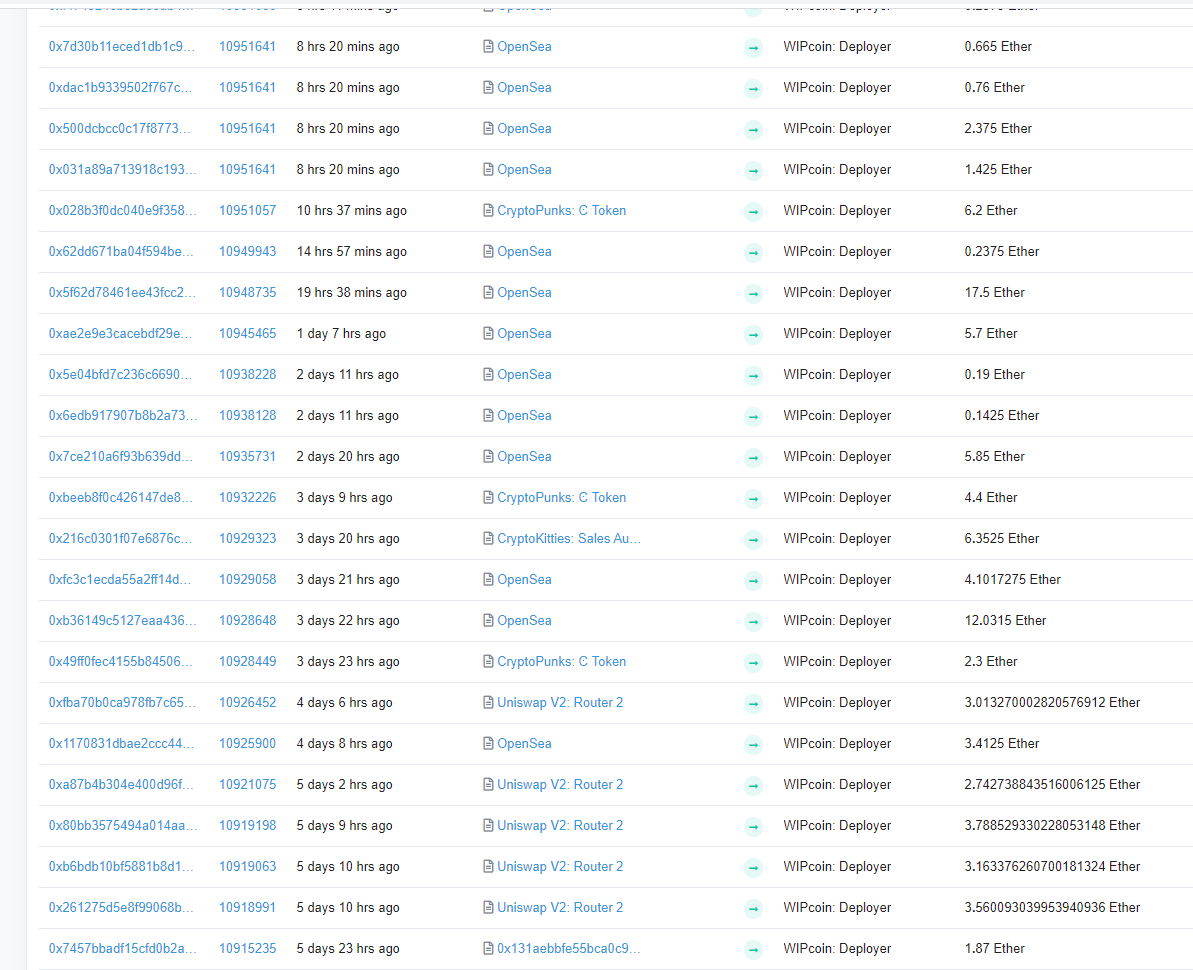Open block number 10932226
This screenshot has width=1193, height=970.
247,498
